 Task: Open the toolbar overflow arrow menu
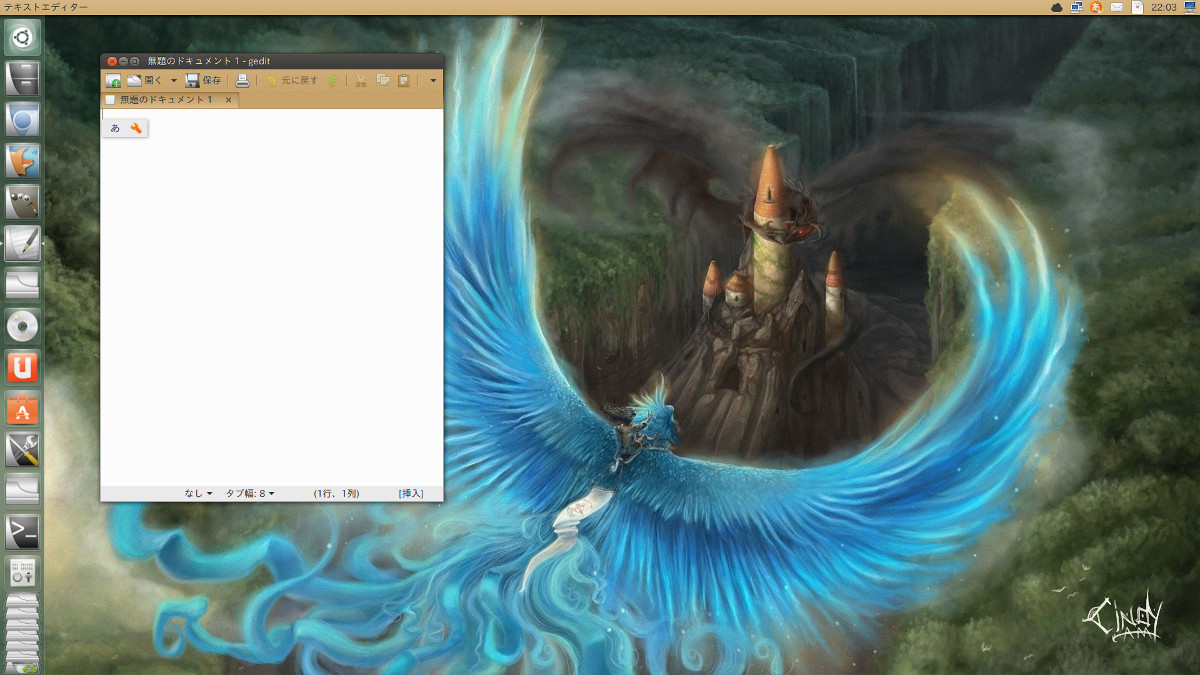coord(432,80)
